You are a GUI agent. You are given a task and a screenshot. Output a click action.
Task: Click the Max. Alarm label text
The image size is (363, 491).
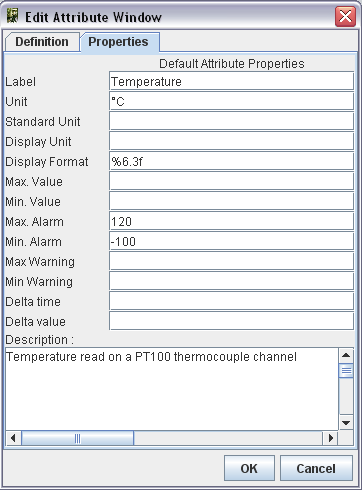(34, 222)
